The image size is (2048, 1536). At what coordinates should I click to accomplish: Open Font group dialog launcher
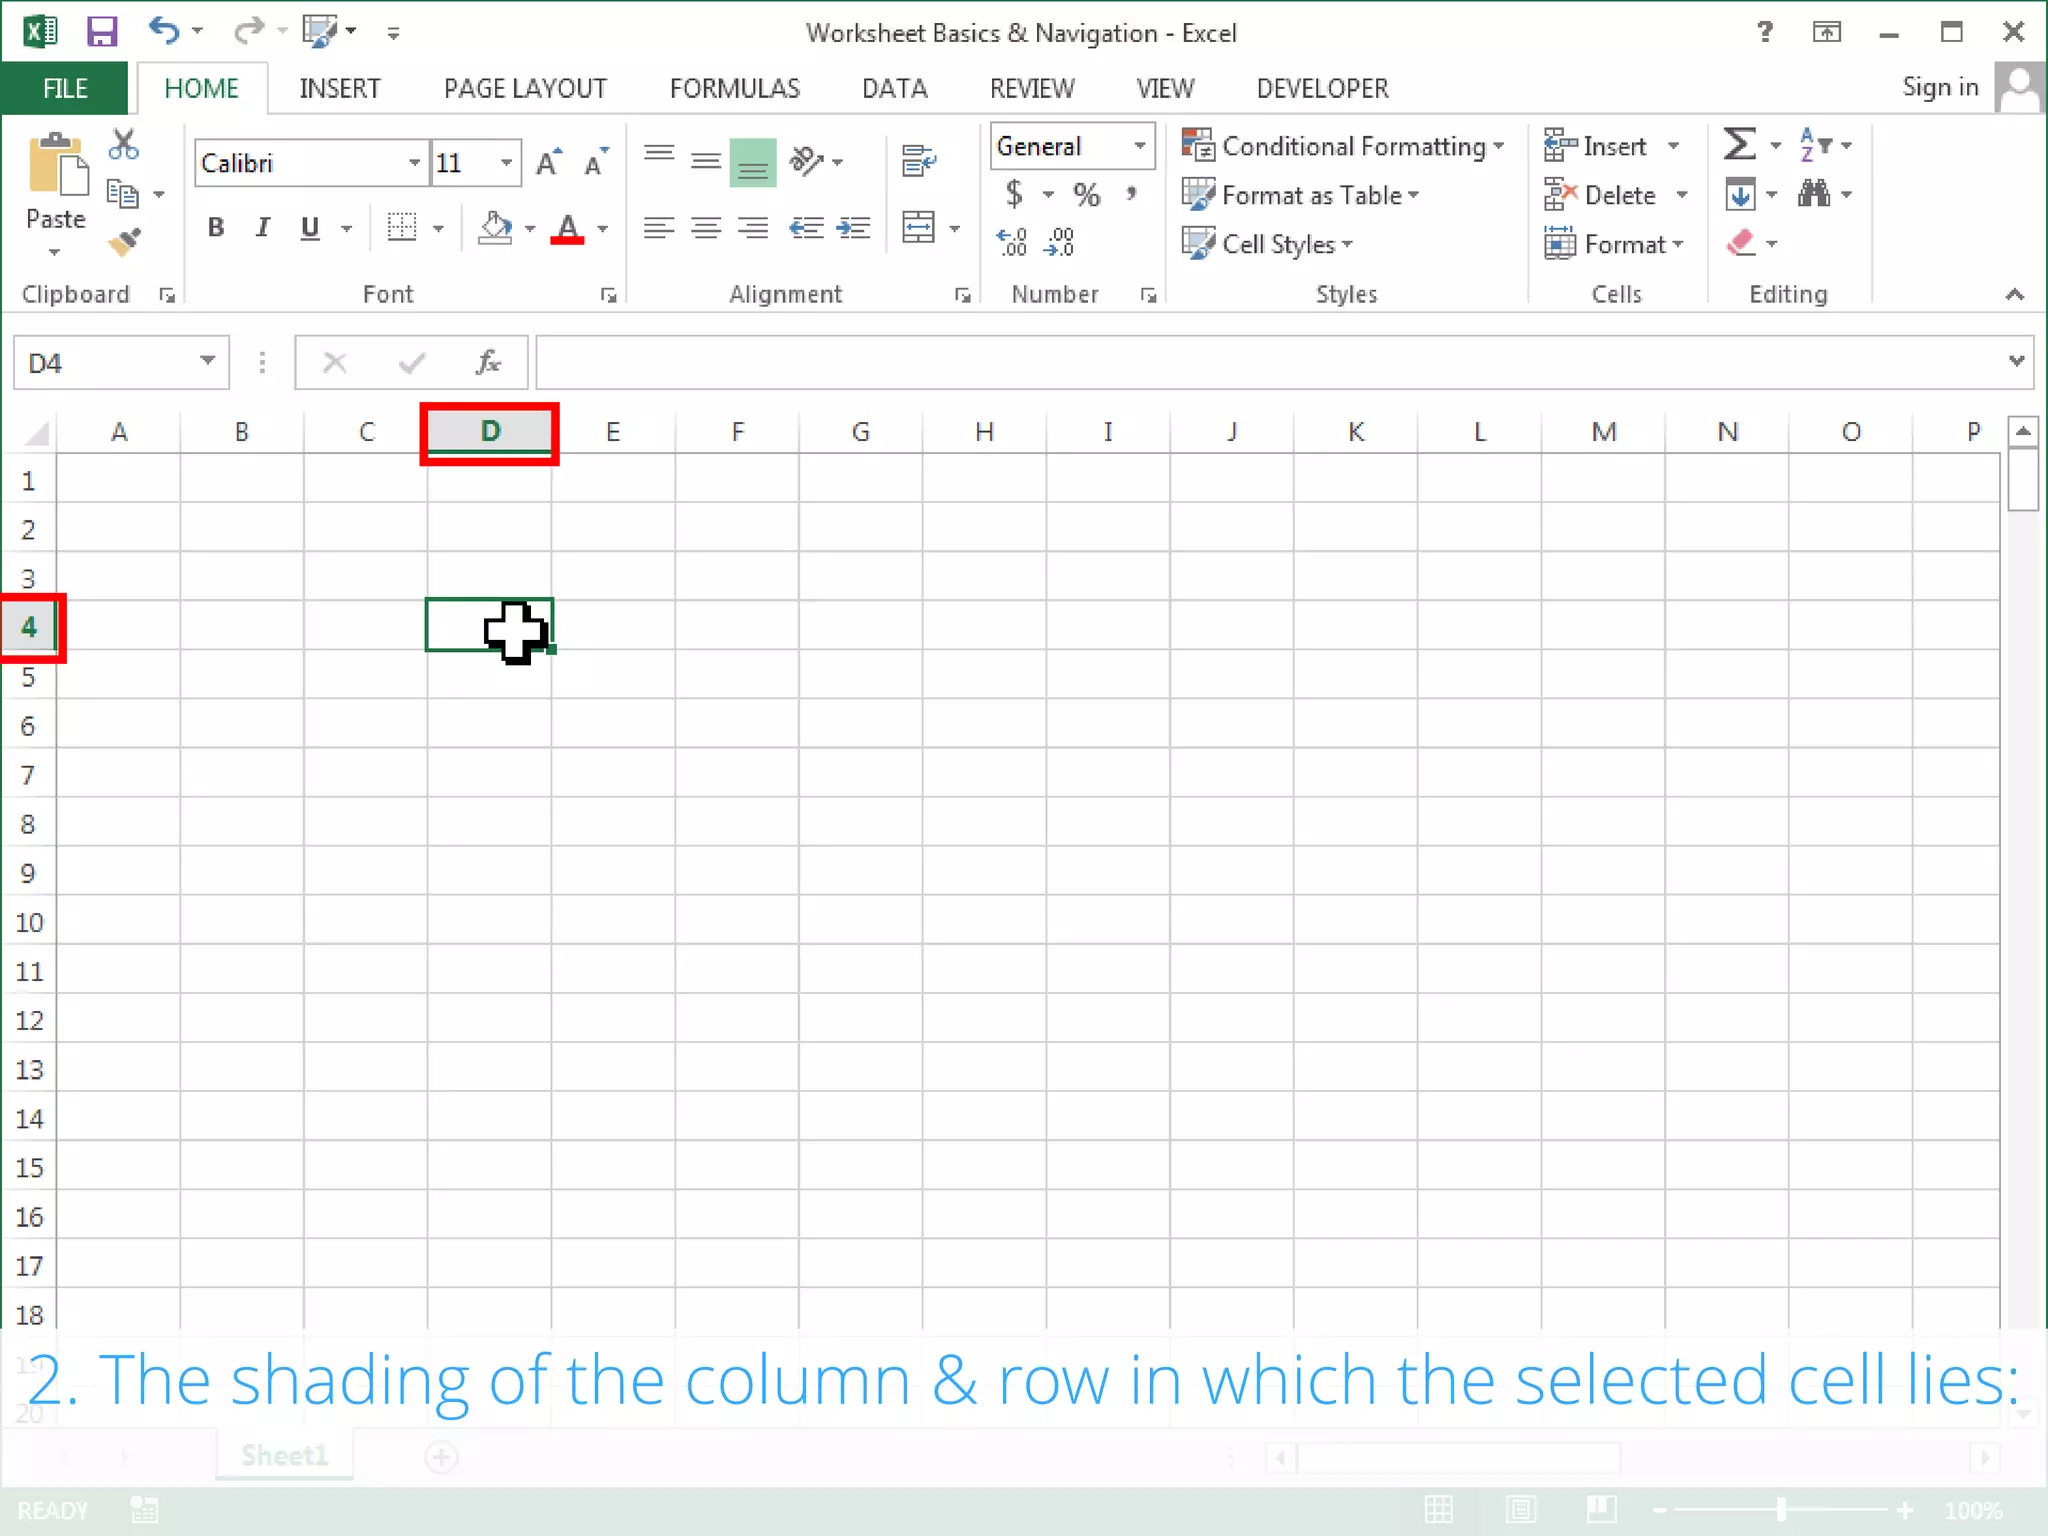608,294
